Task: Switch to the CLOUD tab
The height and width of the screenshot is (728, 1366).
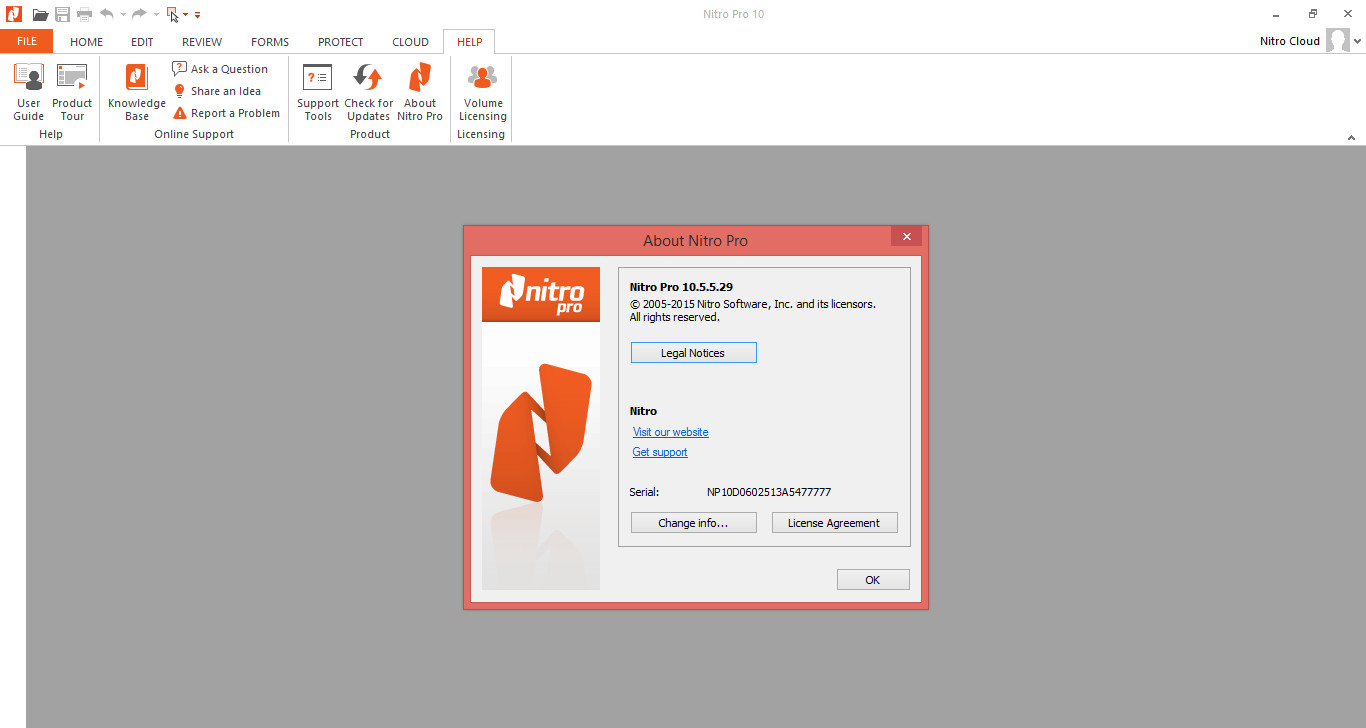Action: click(410, 42)
